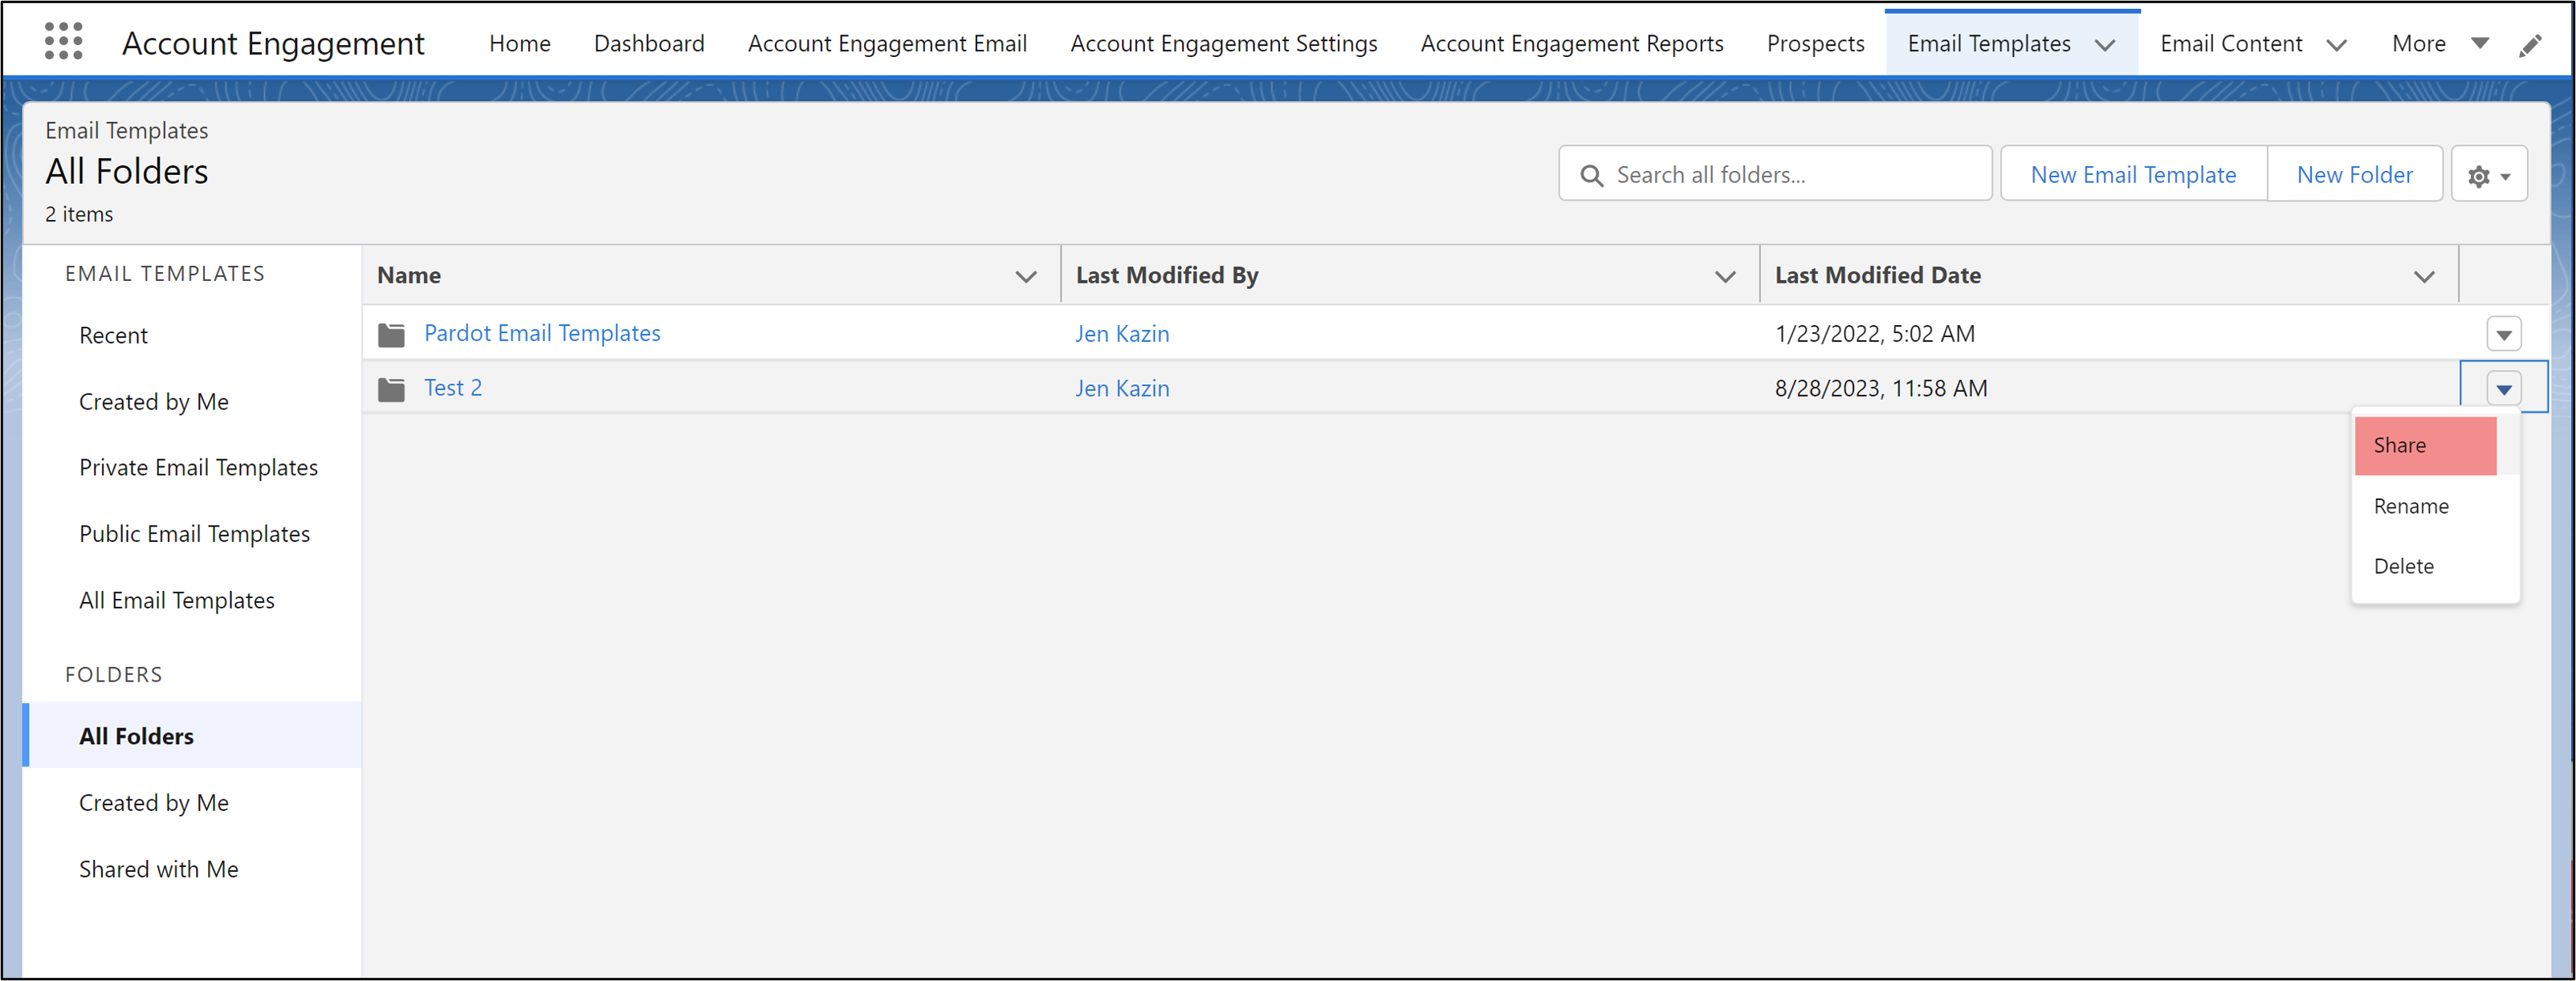Toggle row actions menu for Test 2
2576x981 pixels.
(x=2504, y=389)
